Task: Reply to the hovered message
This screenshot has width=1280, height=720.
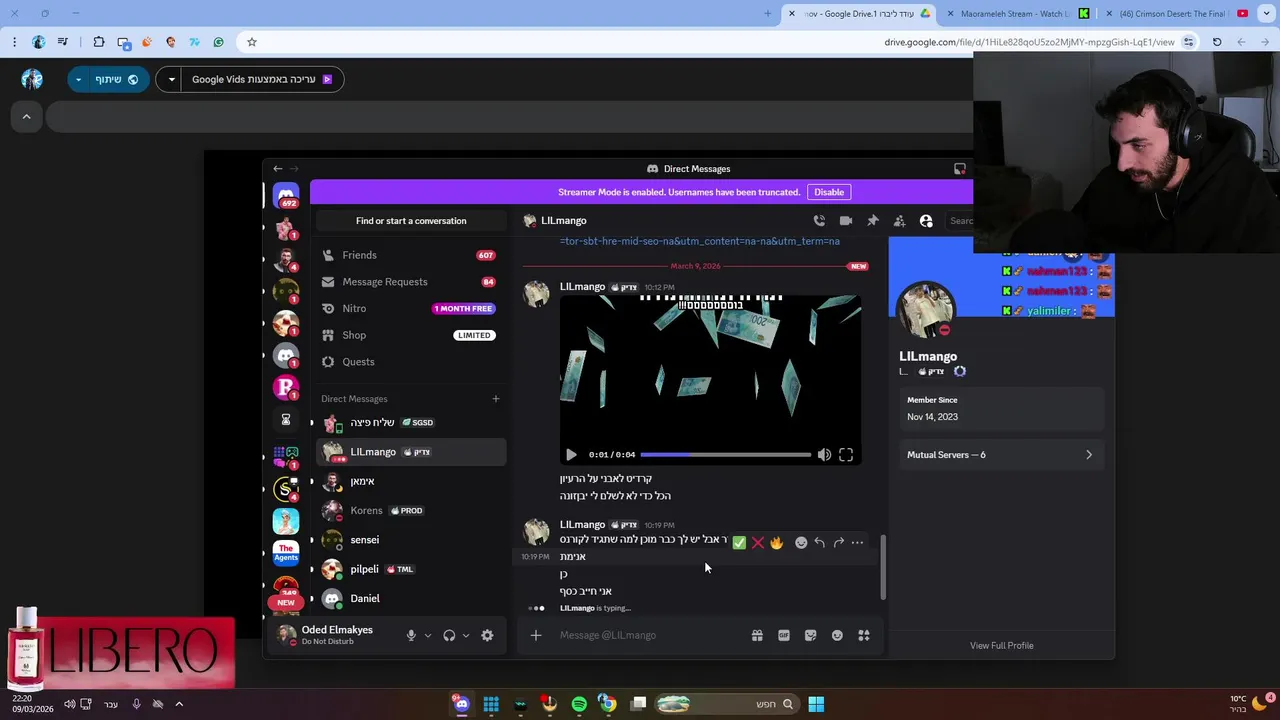Action: (x=820, y=543)
